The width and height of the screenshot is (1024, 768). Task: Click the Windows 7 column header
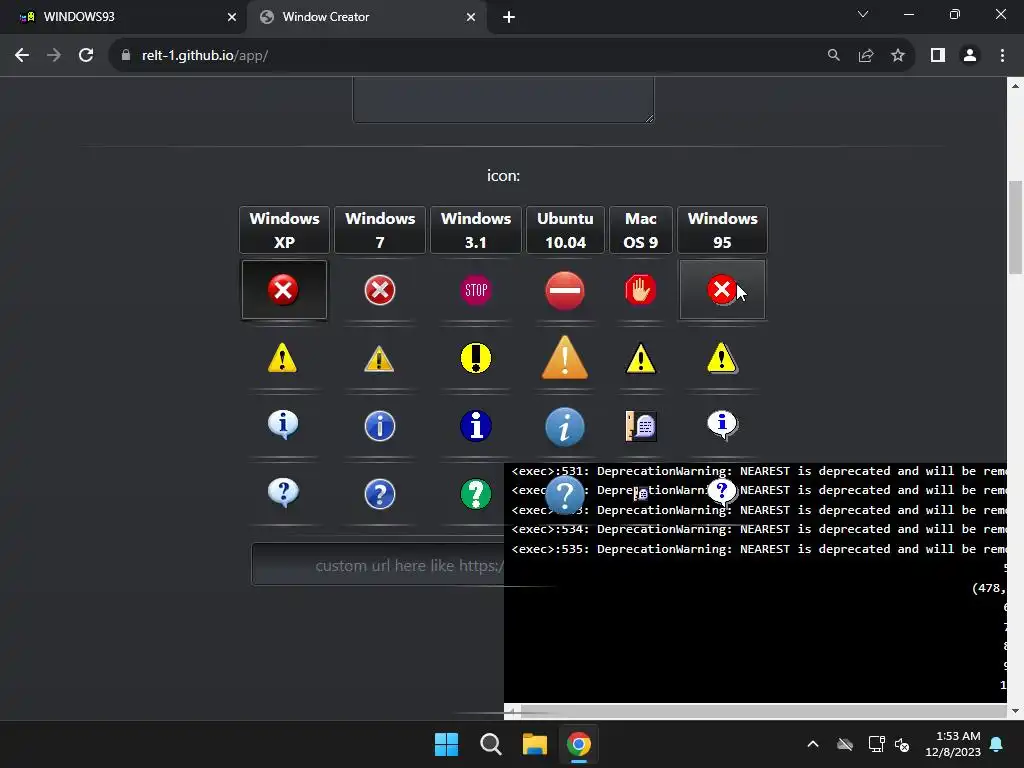pyautogui.click(x=379, y=230)
